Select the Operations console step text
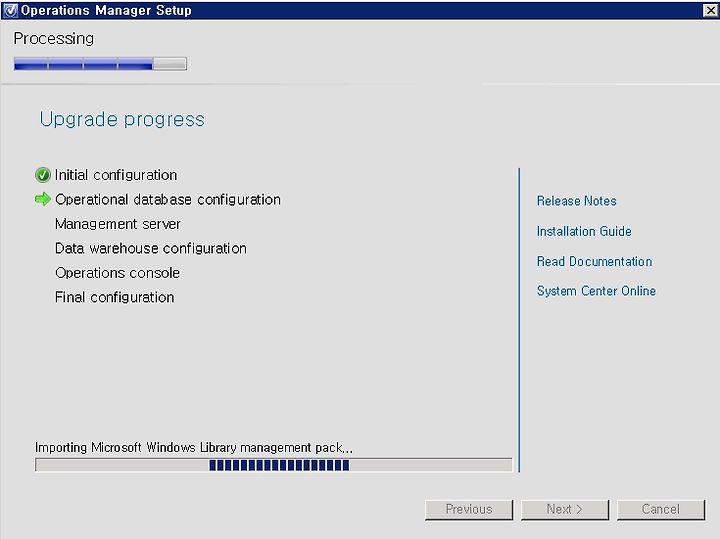720x539 pixels. (x=118, y=273)
